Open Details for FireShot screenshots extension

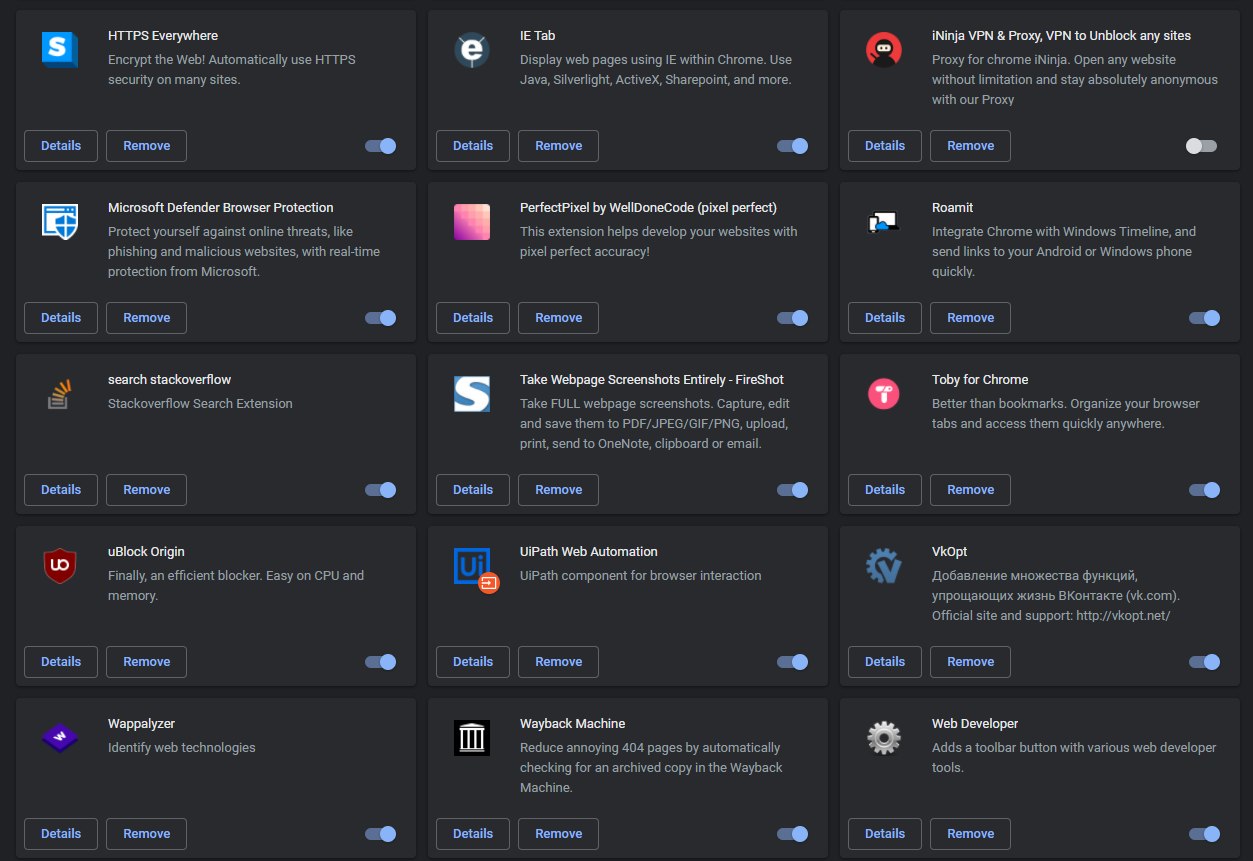[473, 490]
